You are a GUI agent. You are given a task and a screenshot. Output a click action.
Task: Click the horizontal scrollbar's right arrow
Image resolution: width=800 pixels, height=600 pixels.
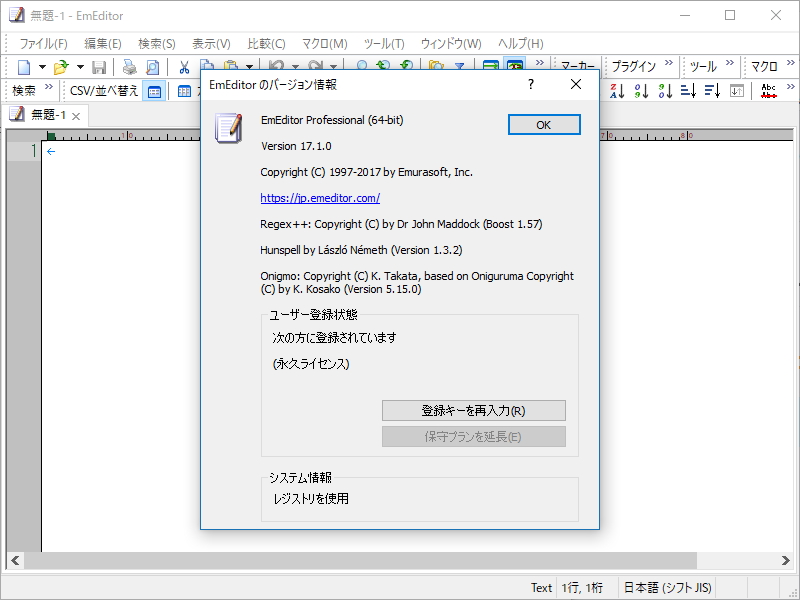[786, 561]
